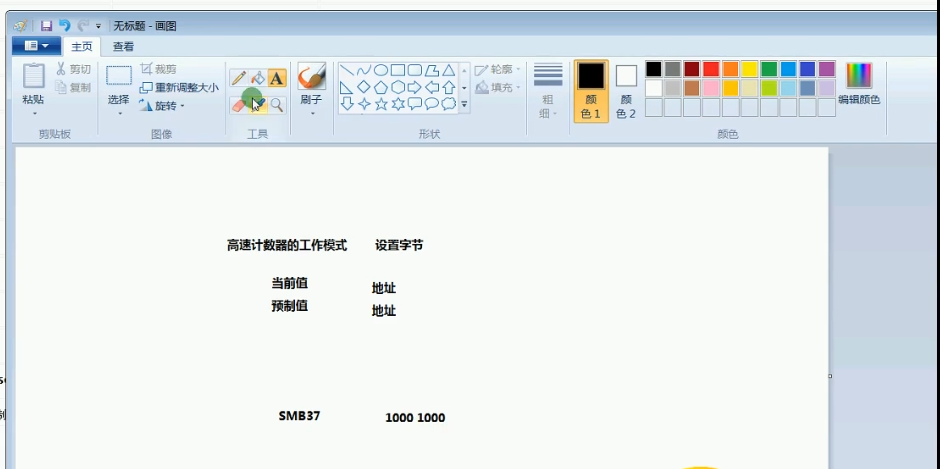Select the Pencil tool
This screenshot has width=940, height=469.
239,78
